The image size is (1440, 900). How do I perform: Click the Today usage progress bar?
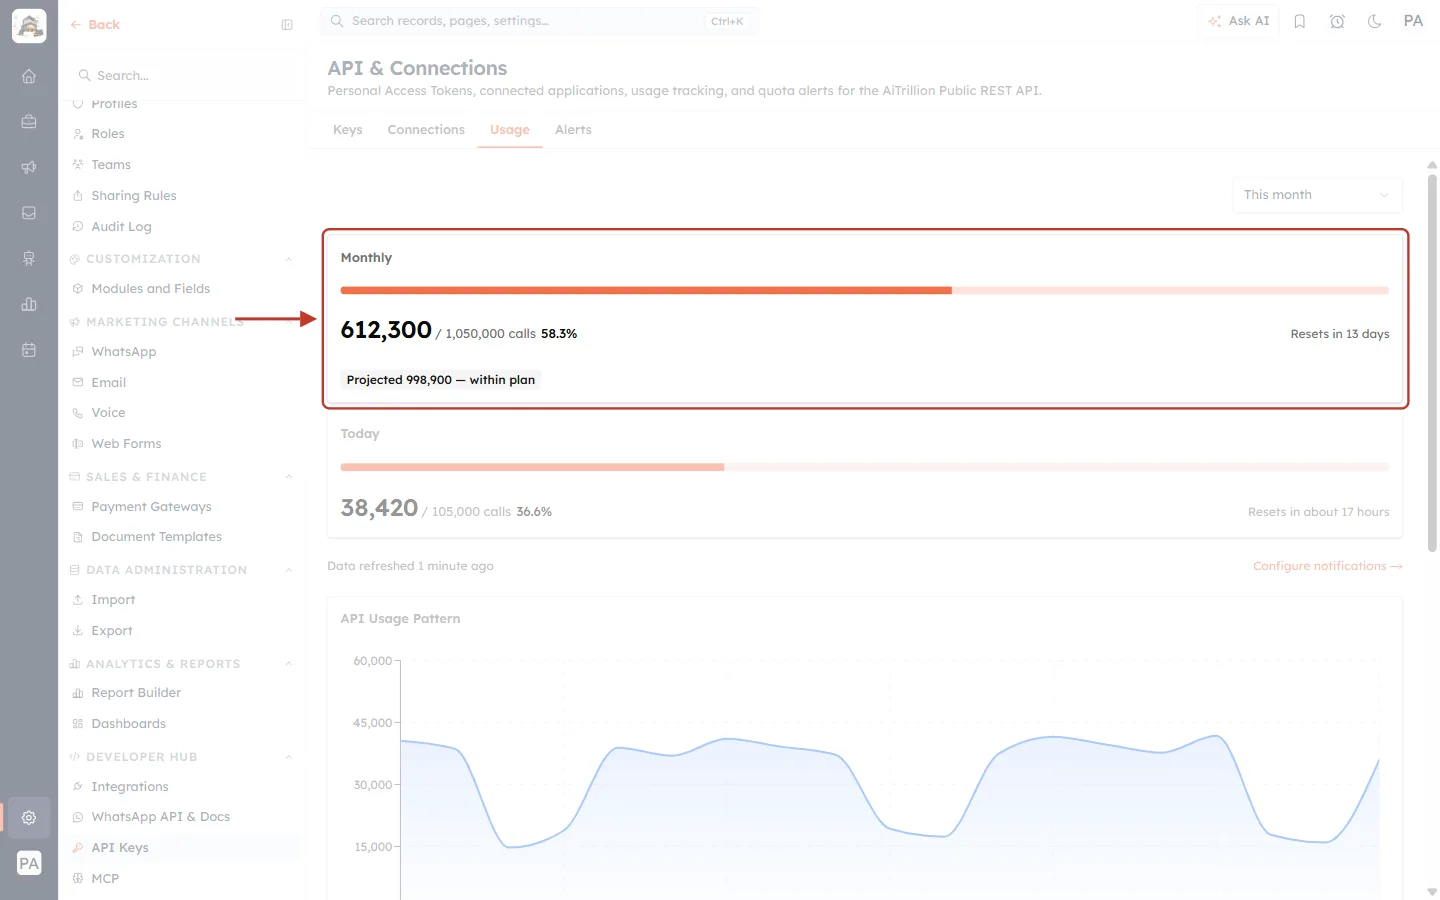[x=865, y=467]
